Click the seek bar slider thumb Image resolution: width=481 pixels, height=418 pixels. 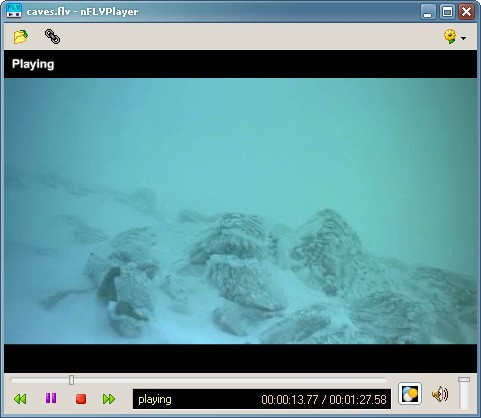71,380
